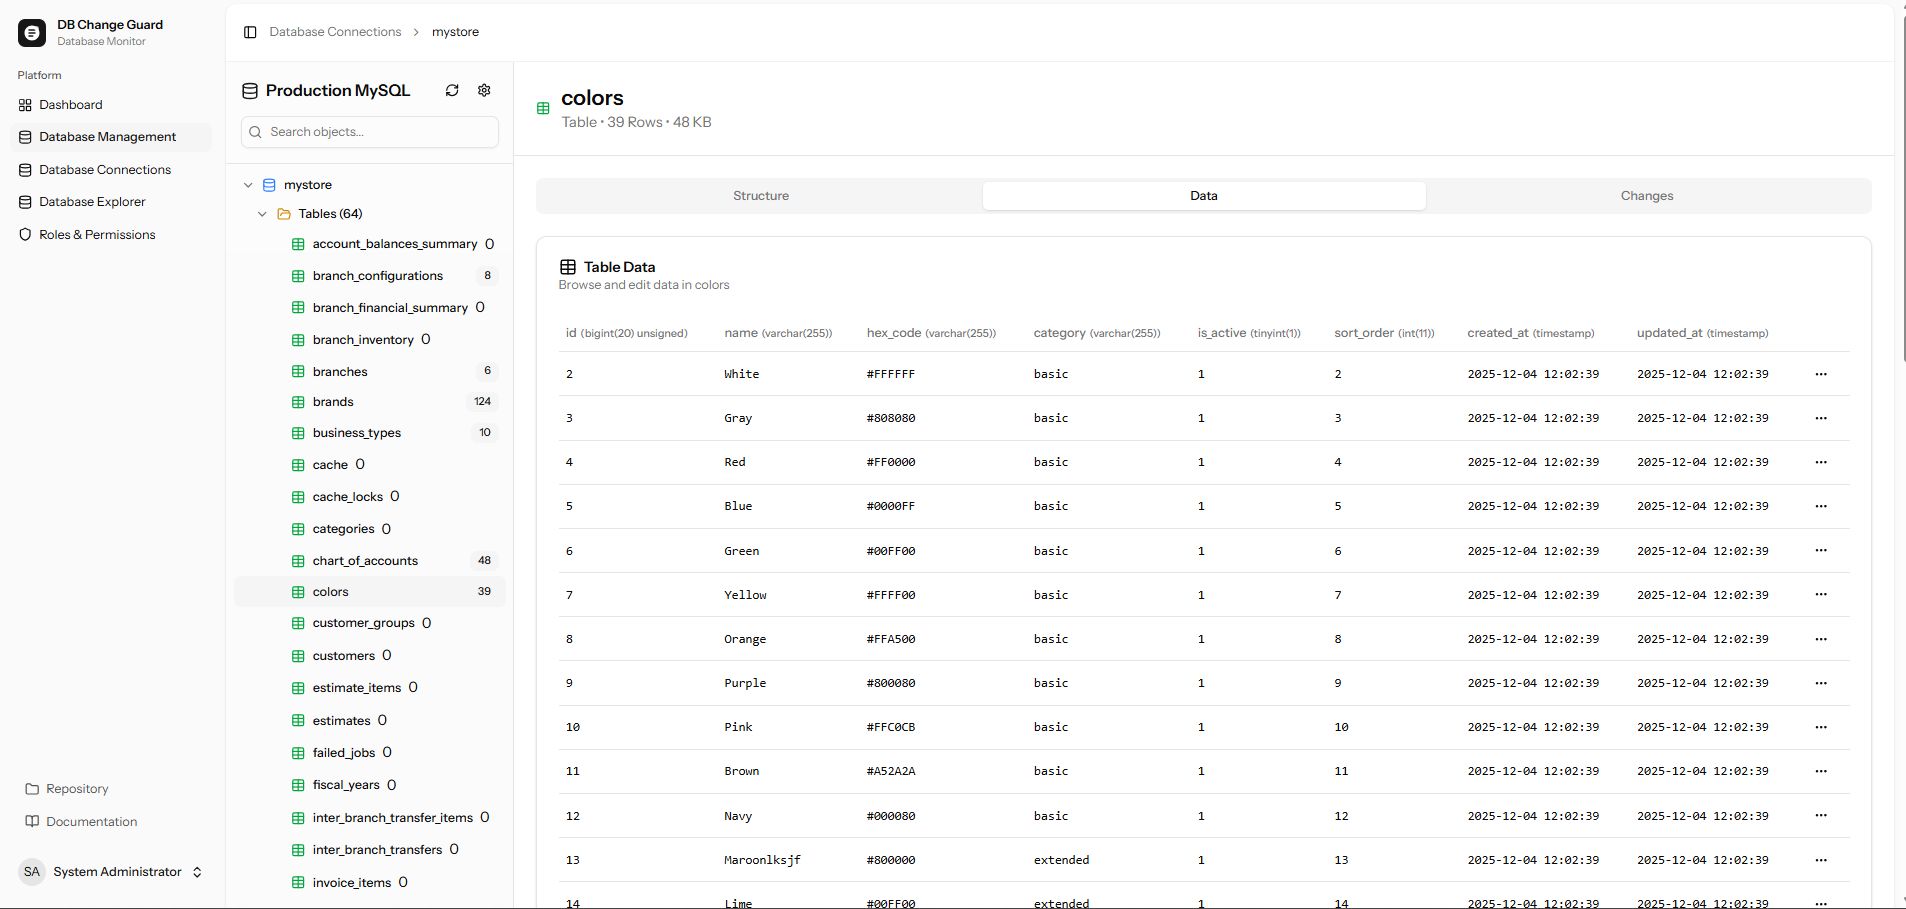Open row actions menu for Purple
This screenshot has width=1906, height=909.
tap(1820, 683)
